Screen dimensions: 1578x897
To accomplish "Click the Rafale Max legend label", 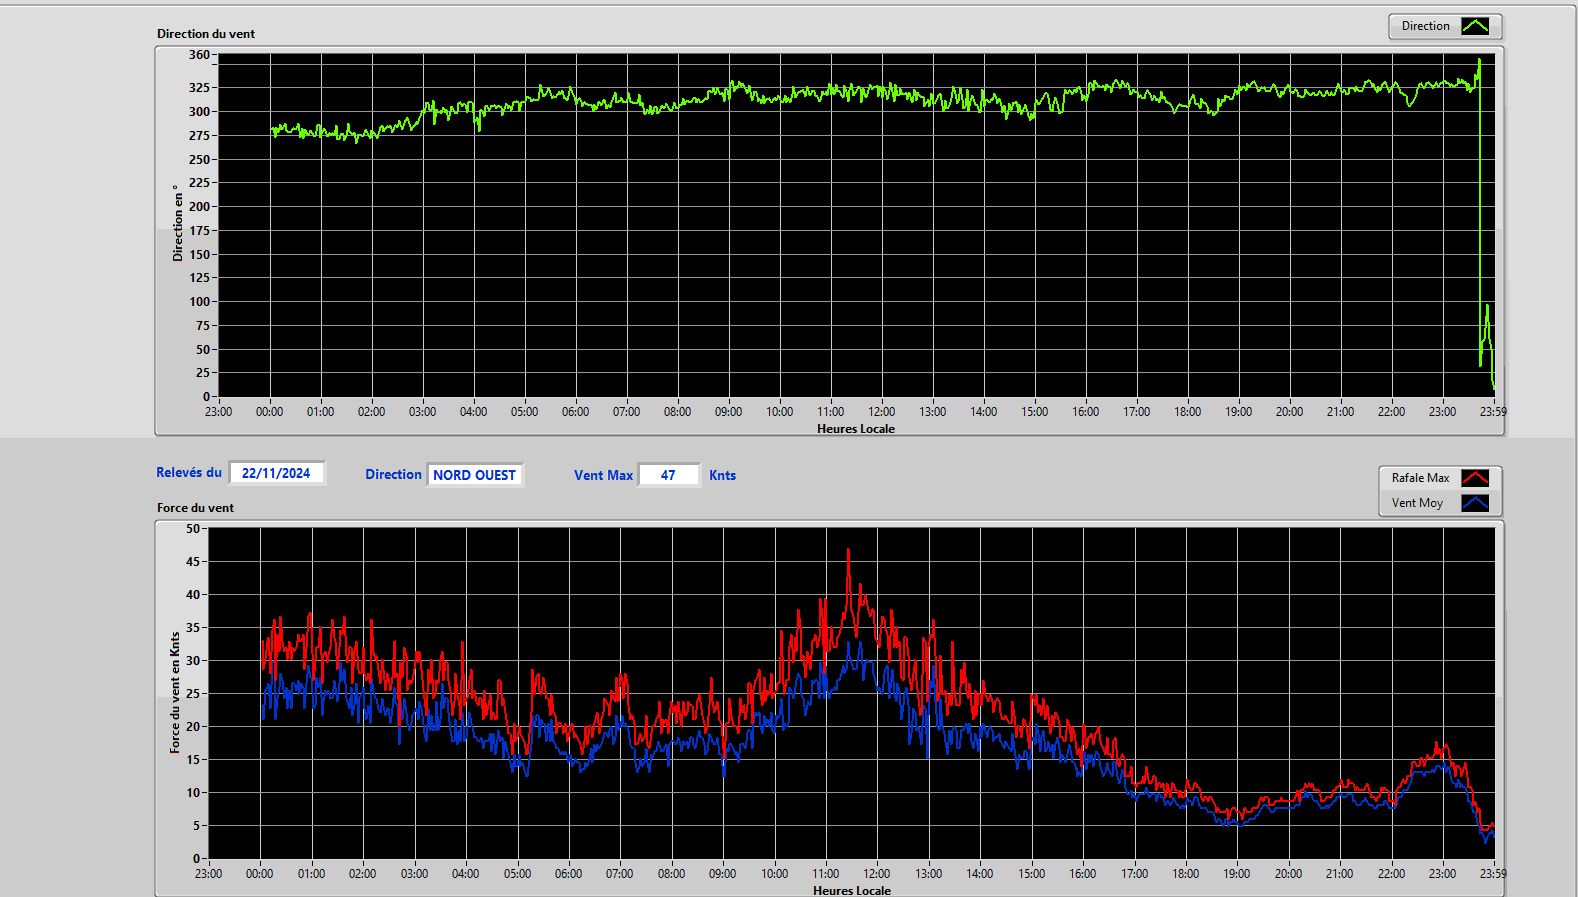I will click(x=1420, y=478).
